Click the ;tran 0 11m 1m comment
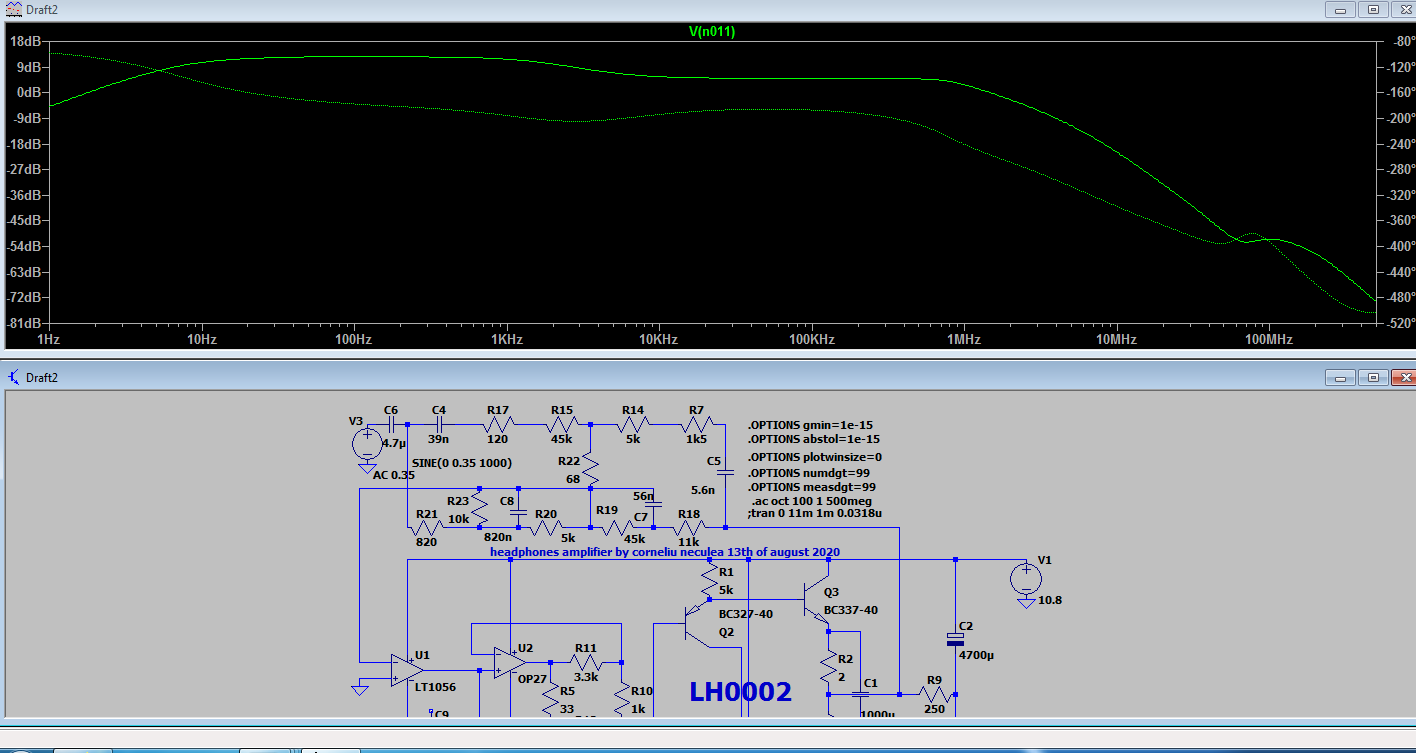Viewport: 1416px width, 753px height. click(815, 513)
